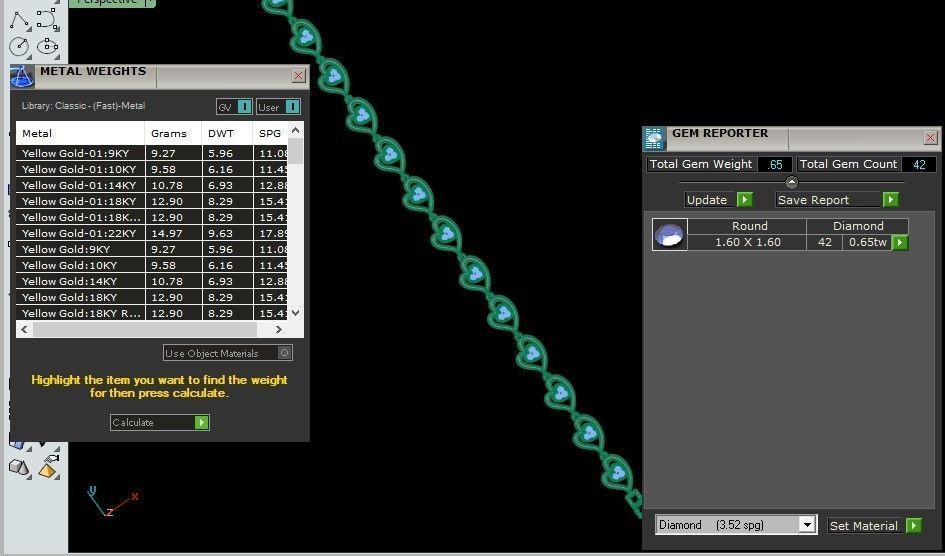This screenshot has height=556, width=945.
Task: Click the Perspective viewport tab
Action: click(x=107, y=2)
